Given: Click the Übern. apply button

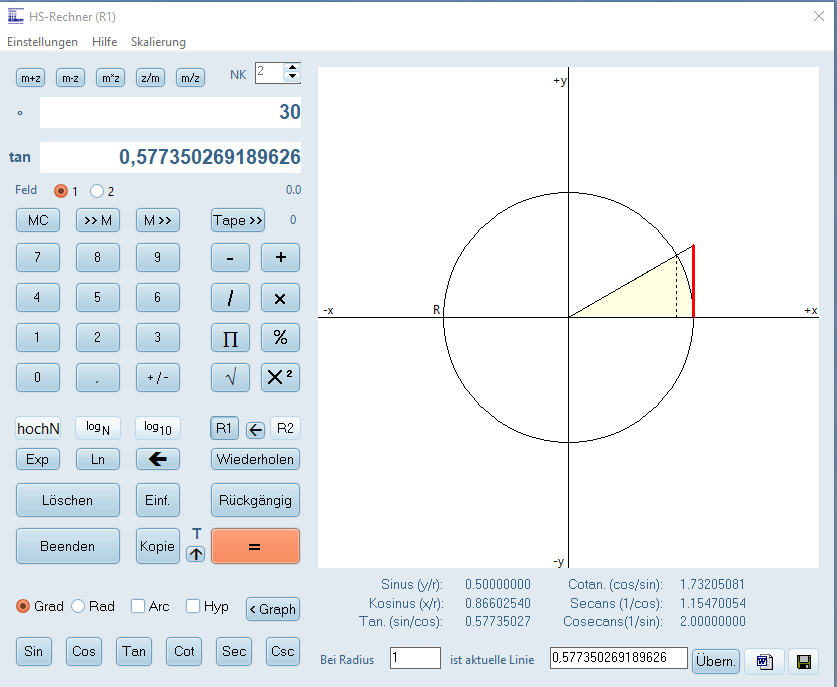Looking at the screenshot, I should click(x=716, y=661).
